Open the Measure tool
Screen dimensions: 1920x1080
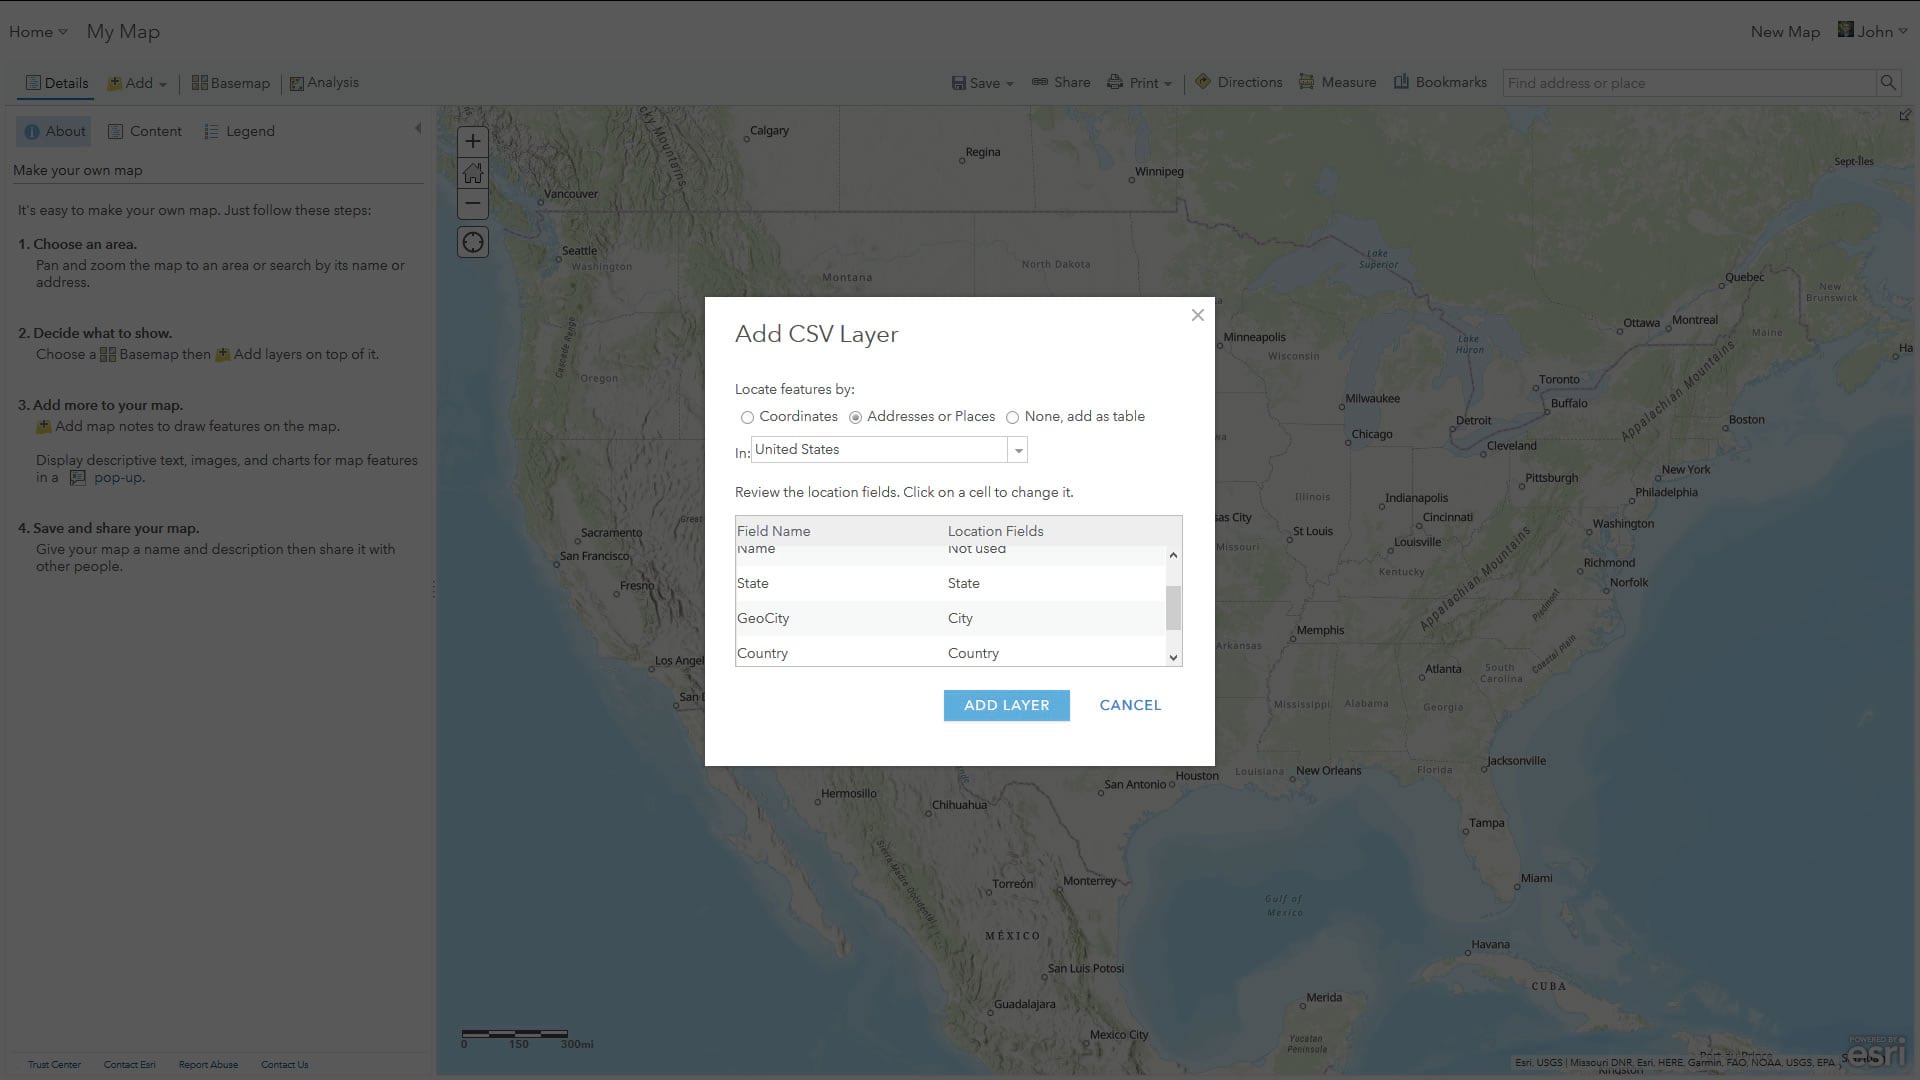coord(1337,83)
